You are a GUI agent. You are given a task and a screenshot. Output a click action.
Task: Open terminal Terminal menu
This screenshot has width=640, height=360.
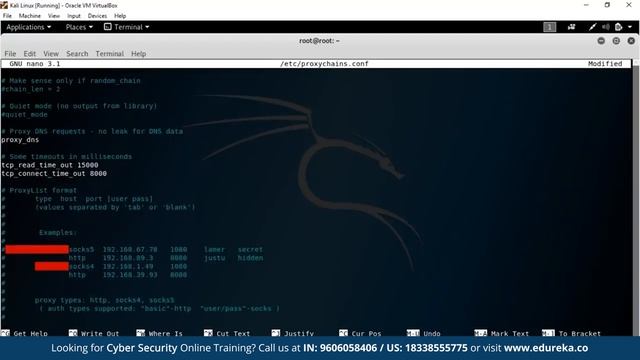pos(109,53)
